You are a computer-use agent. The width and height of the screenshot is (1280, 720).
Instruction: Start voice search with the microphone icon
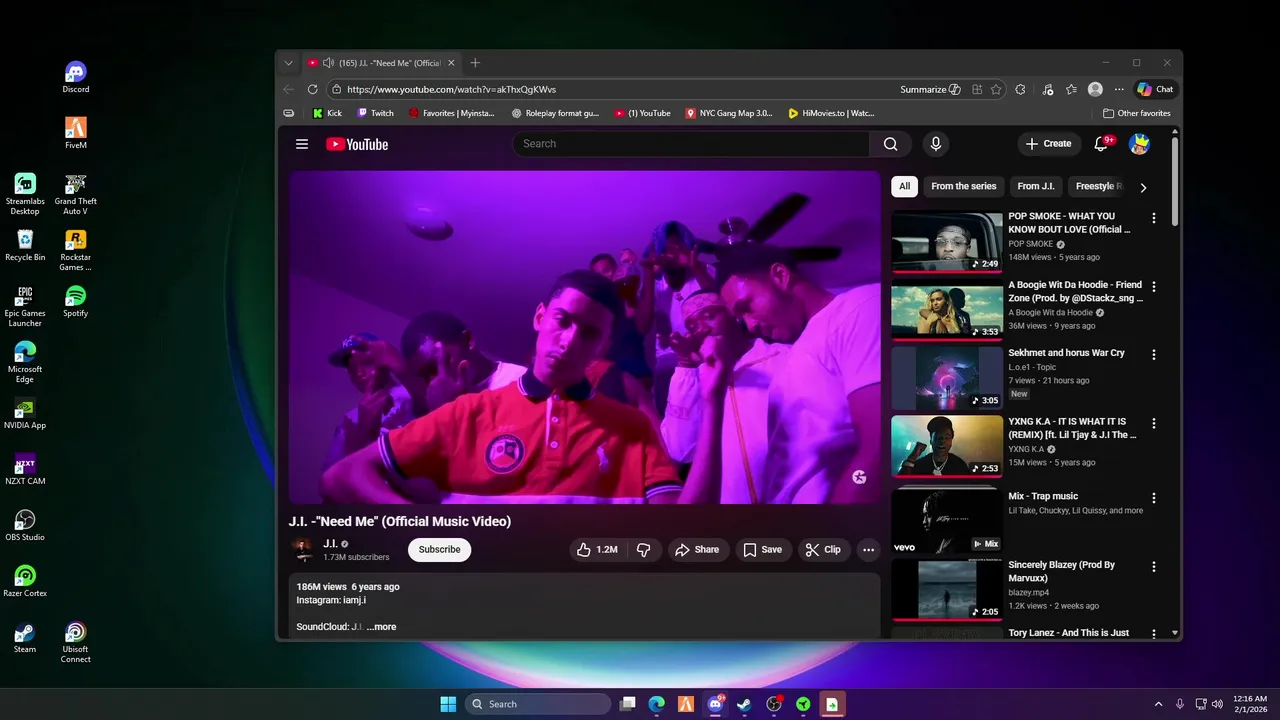pyautogui.click(x=936, y=144)
